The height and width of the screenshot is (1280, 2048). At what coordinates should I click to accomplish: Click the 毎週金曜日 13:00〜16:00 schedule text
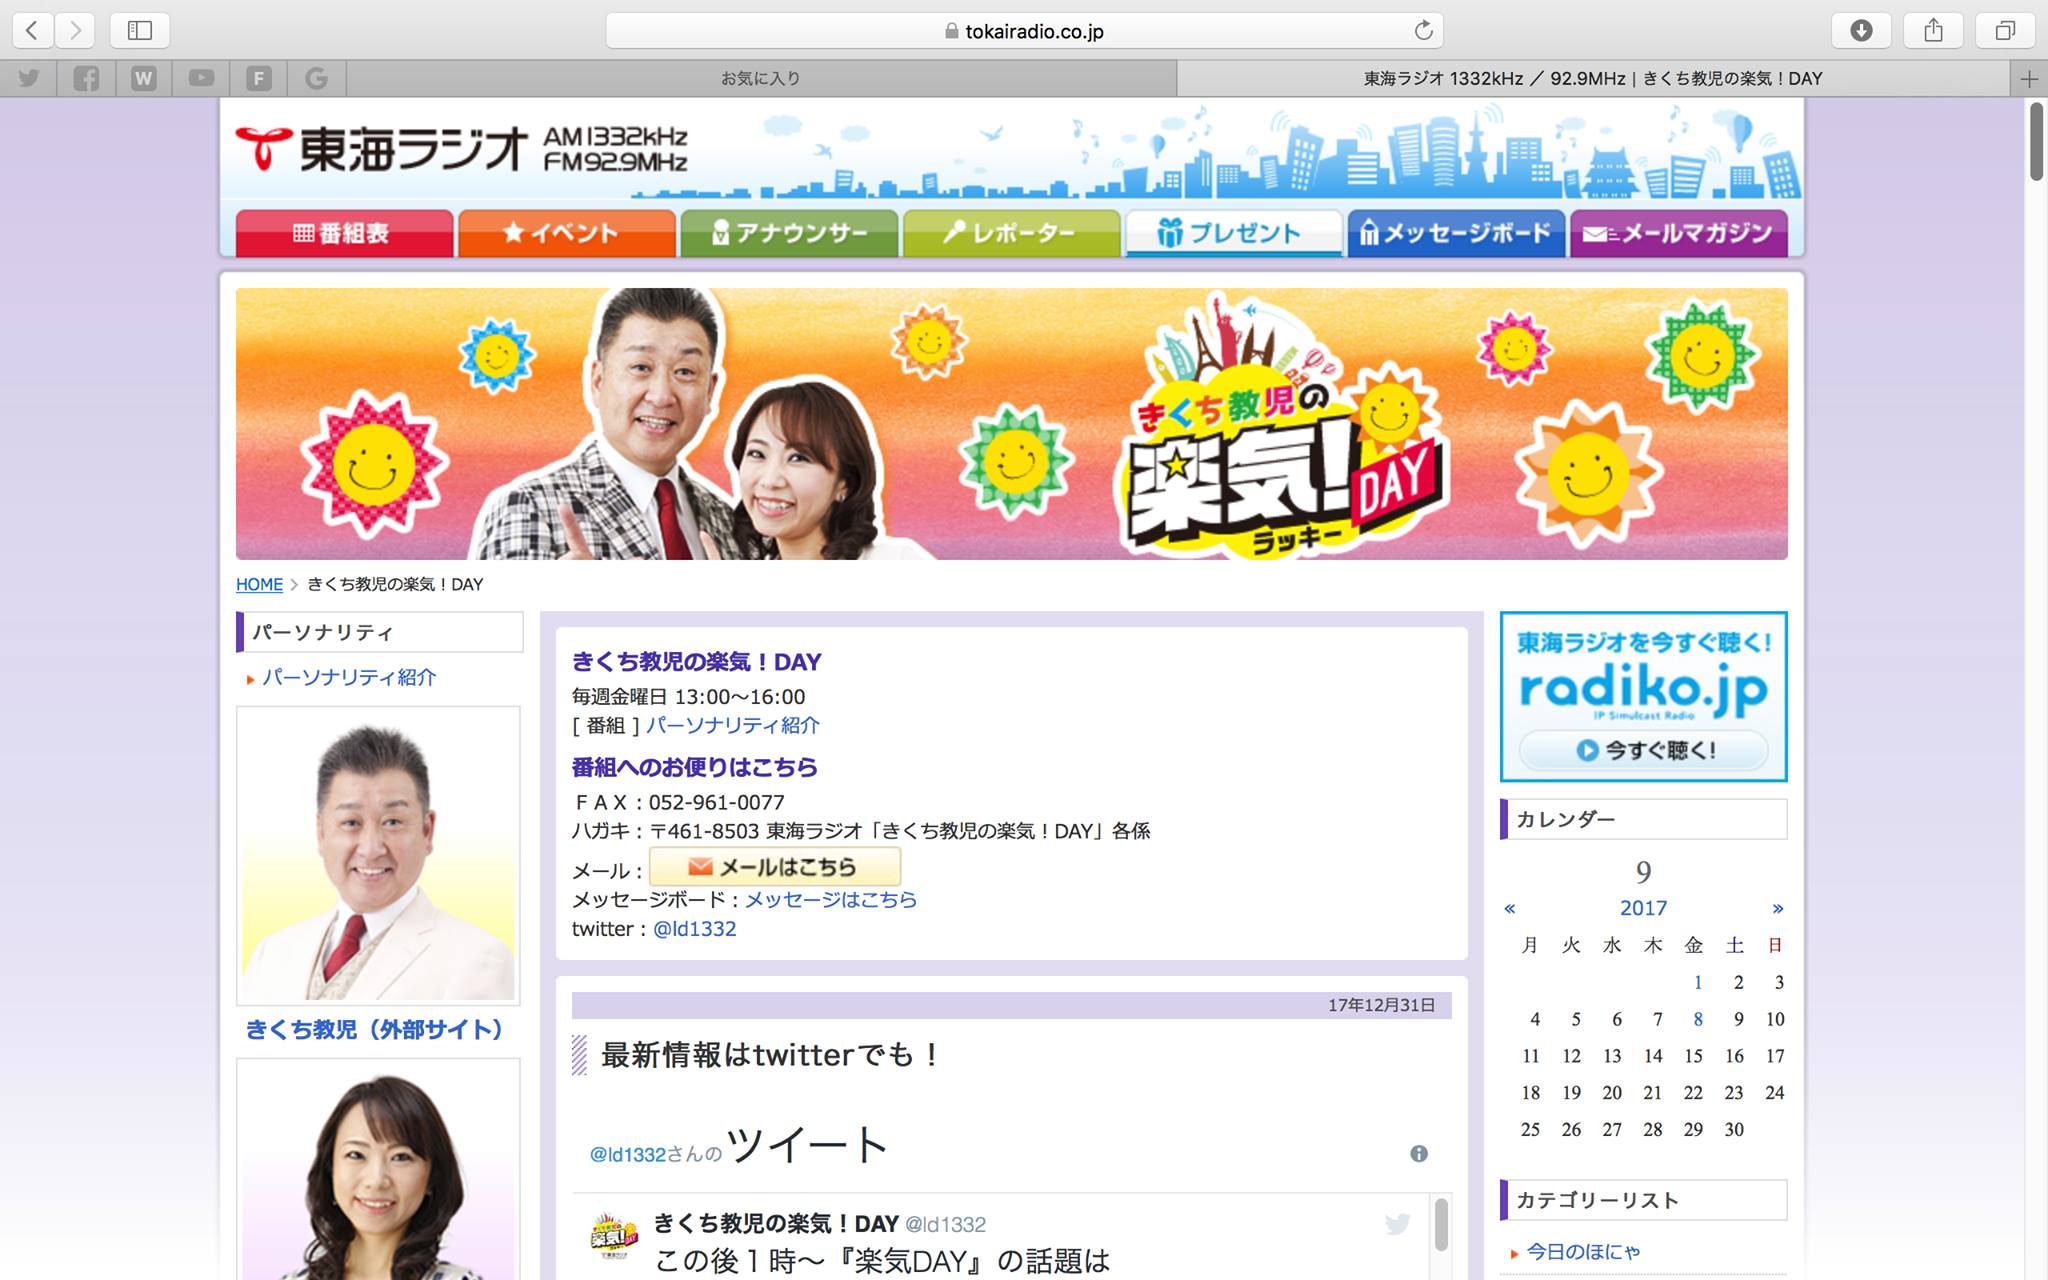click(x=688, y=696)
